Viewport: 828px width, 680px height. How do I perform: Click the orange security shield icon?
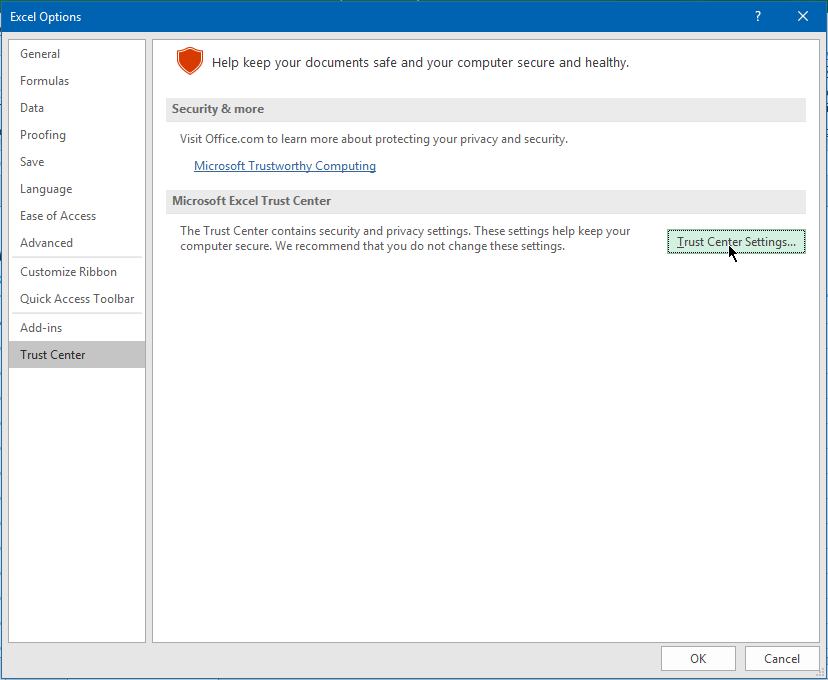point(190,61)
